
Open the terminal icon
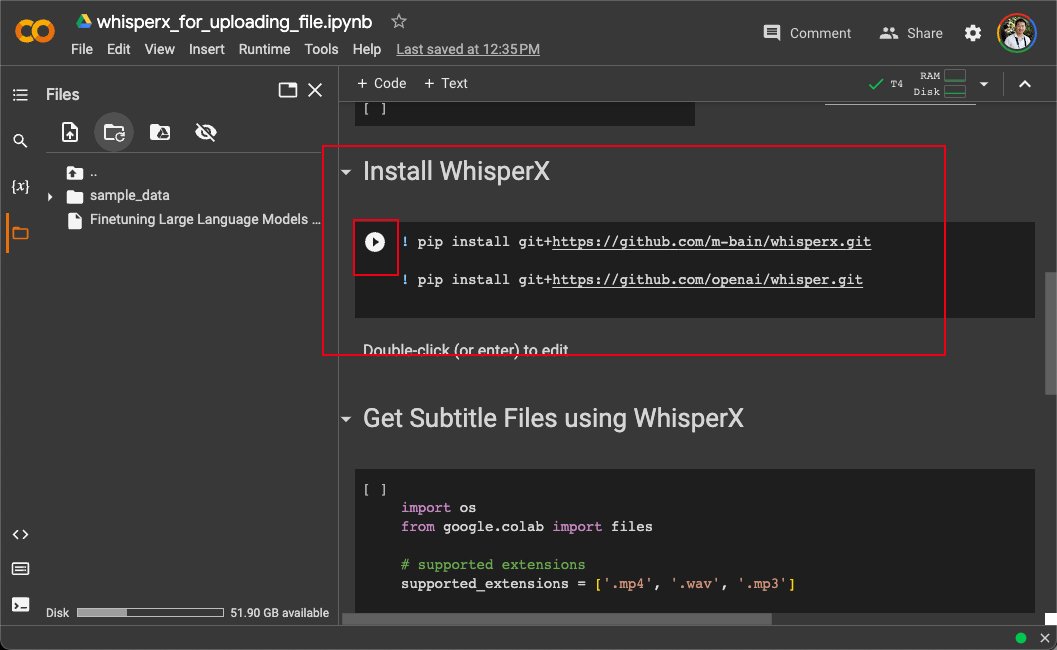(20, 605)
